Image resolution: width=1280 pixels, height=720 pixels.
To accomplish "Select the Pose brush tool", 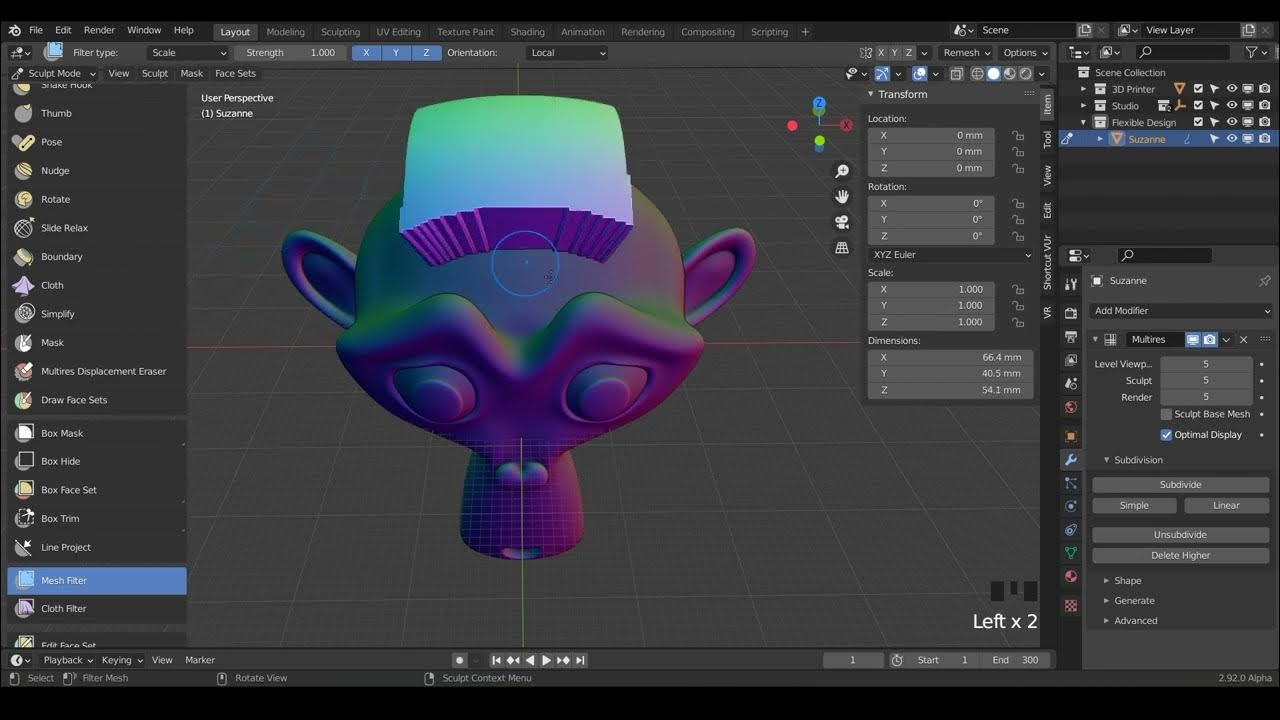I will click(97, 142).
